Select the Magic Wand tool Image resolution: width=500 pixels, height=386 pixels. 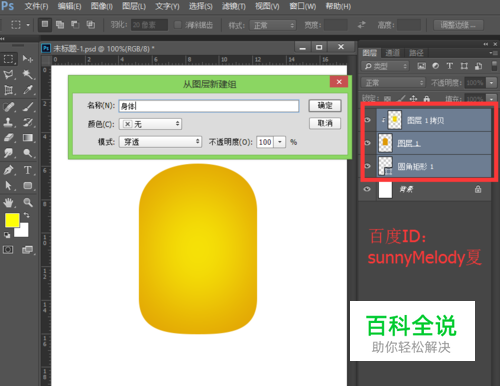(x=28, y=74)
